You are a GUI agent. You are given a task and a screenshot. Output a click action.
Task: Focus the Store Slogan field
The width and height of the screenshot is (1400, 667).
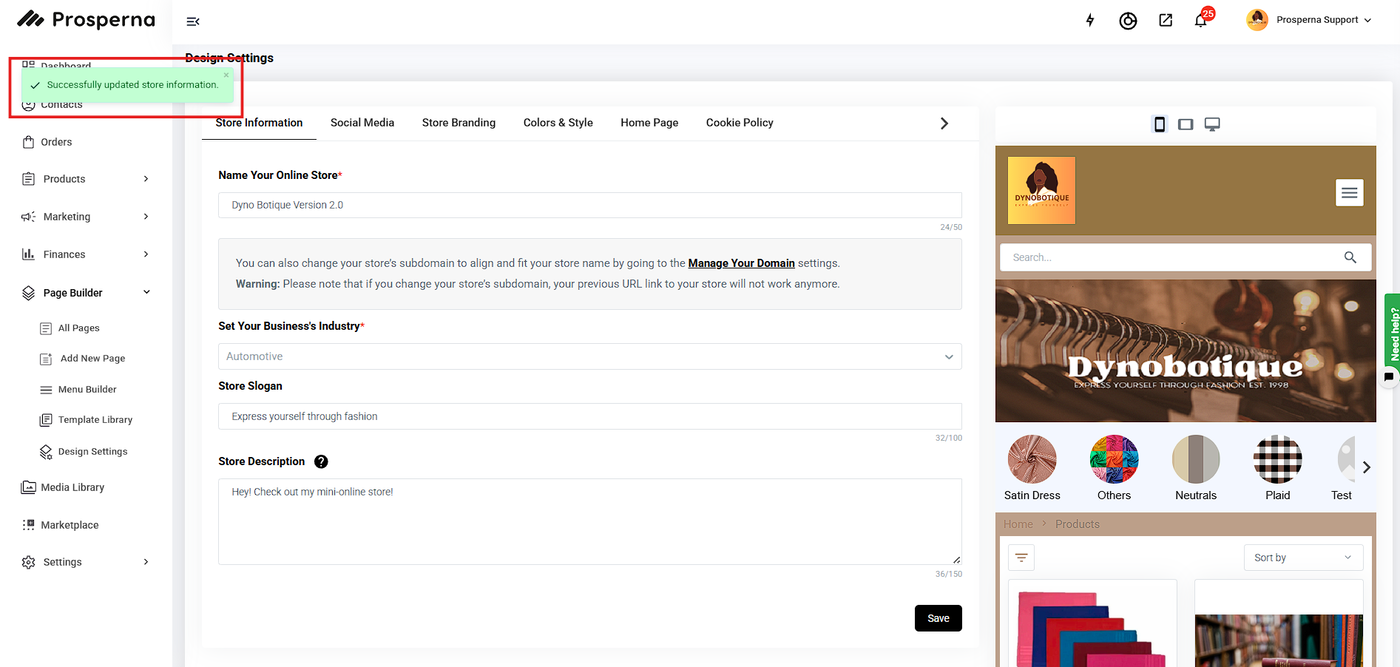(590, 416)
